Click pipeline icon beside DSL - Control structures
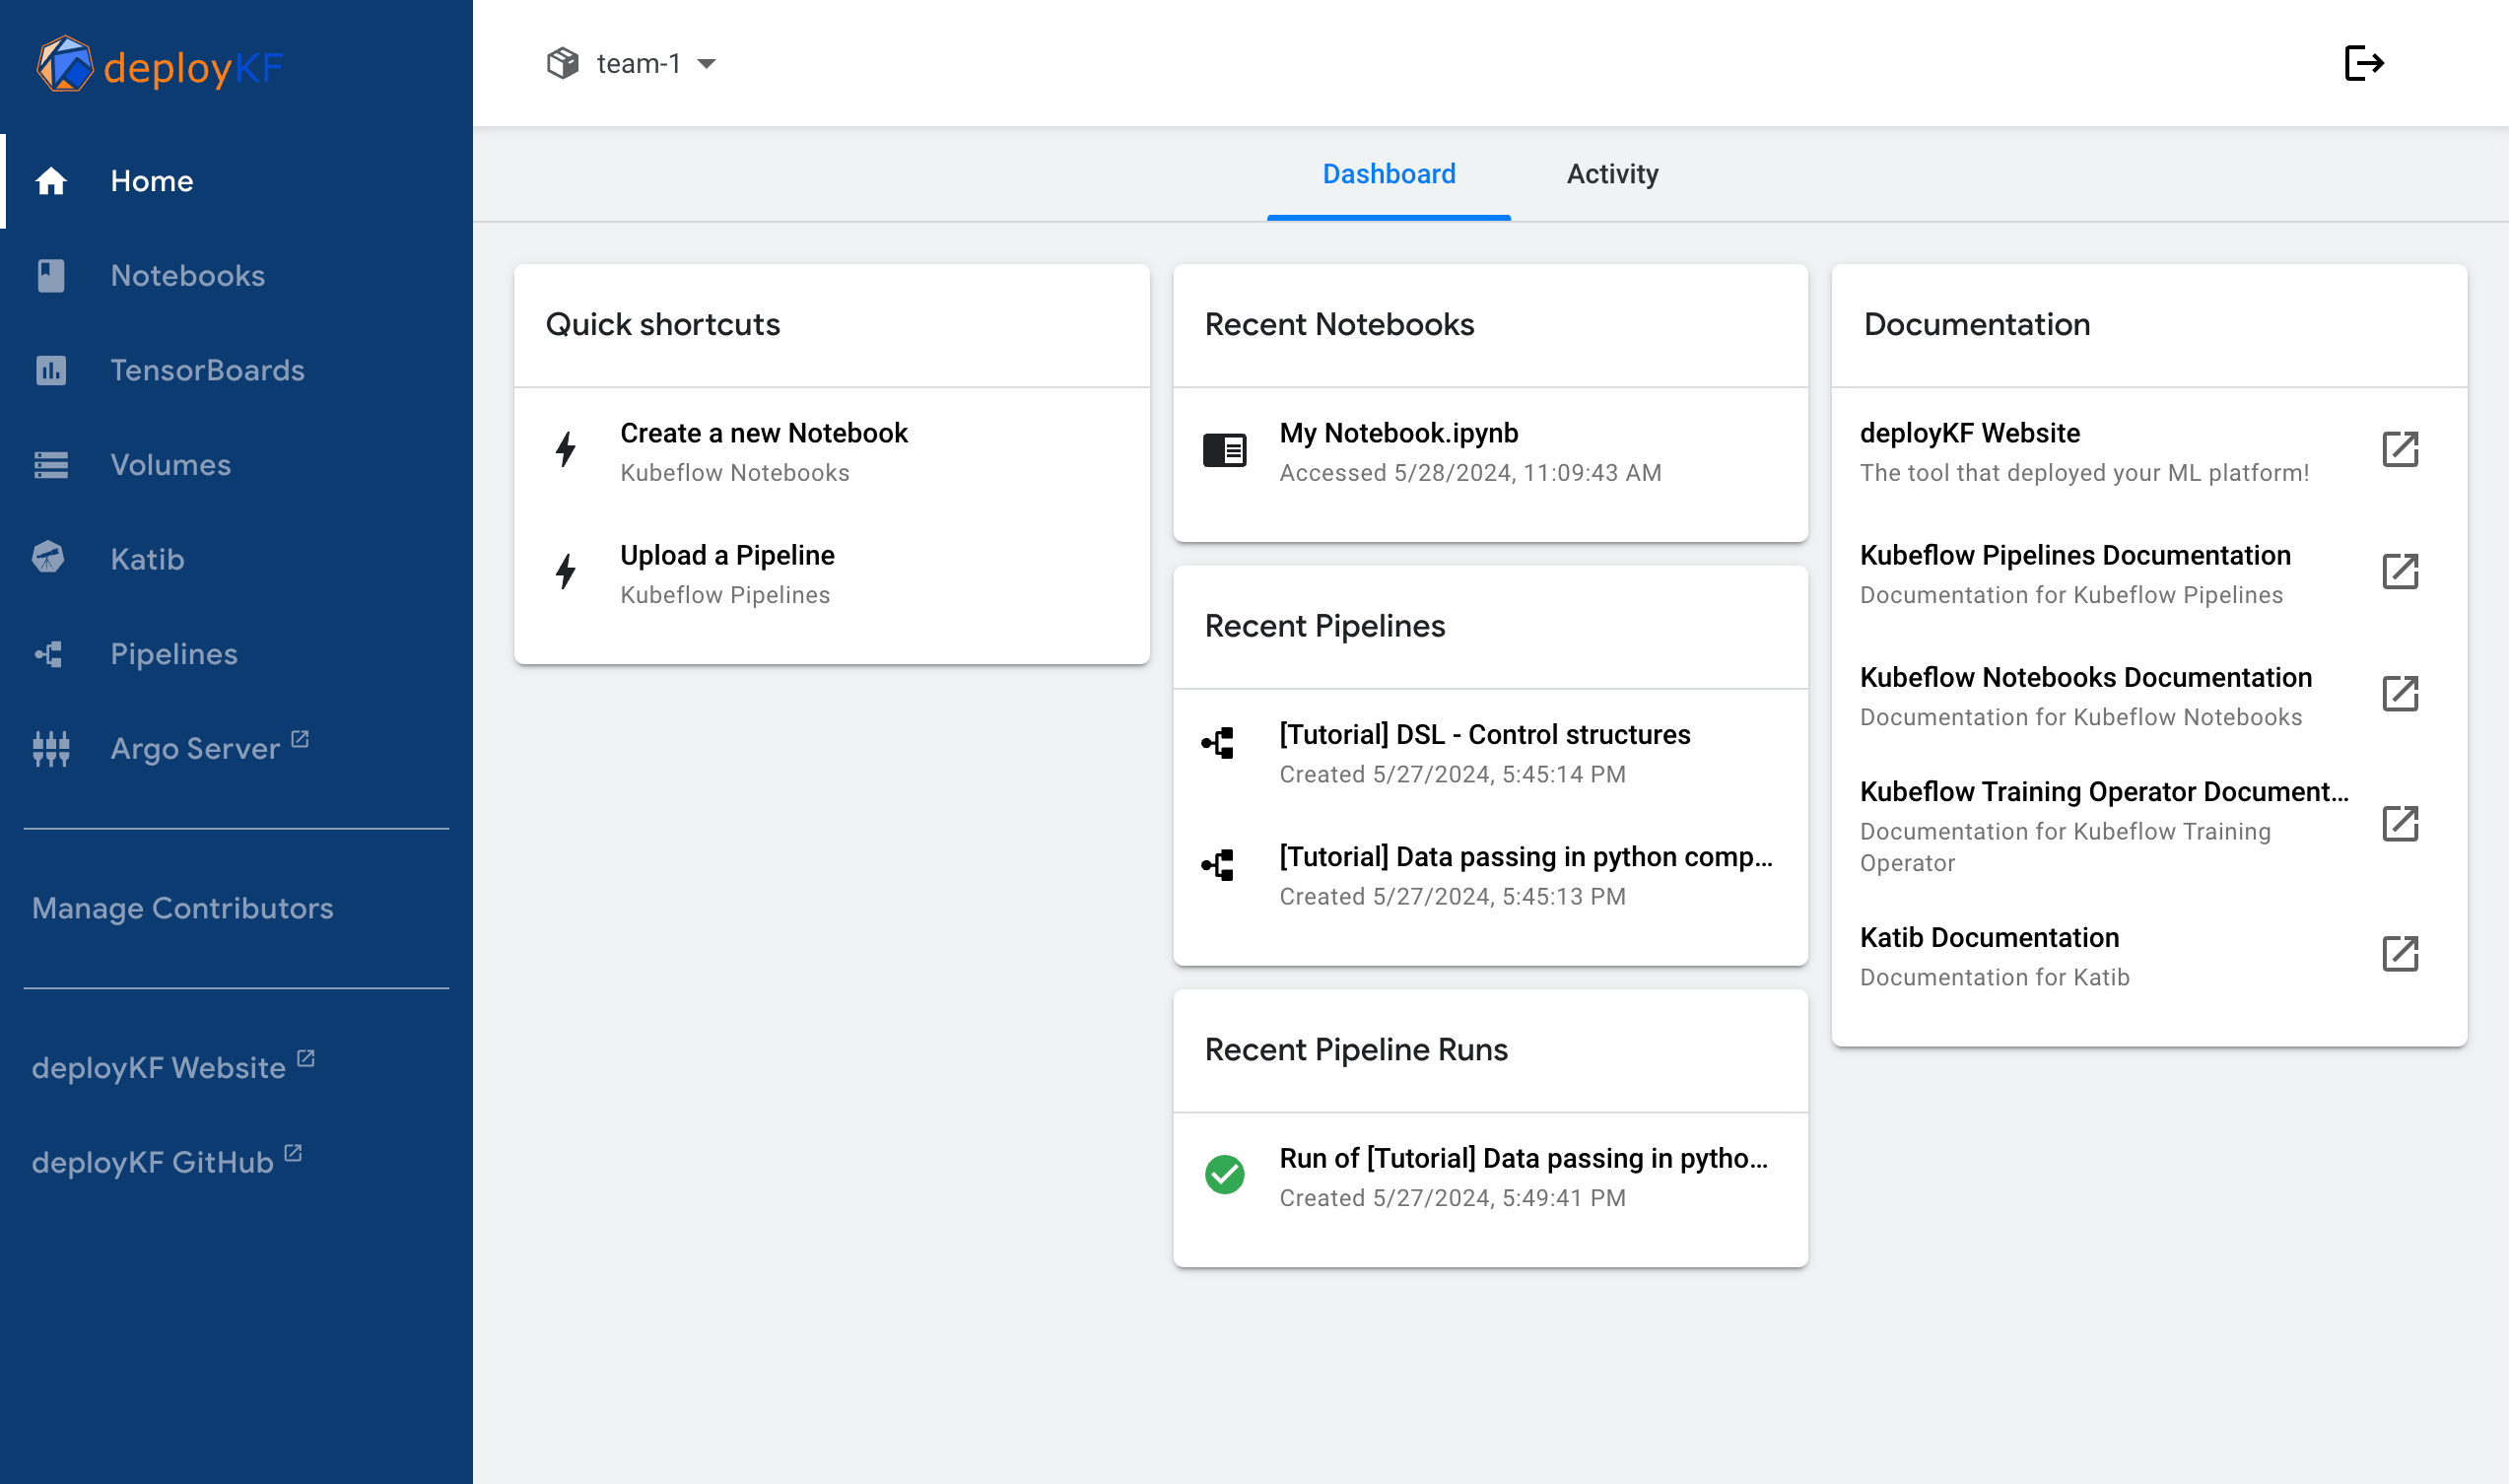Viewport: 2509px width, 1484px height. click(x=1218, y=743)
